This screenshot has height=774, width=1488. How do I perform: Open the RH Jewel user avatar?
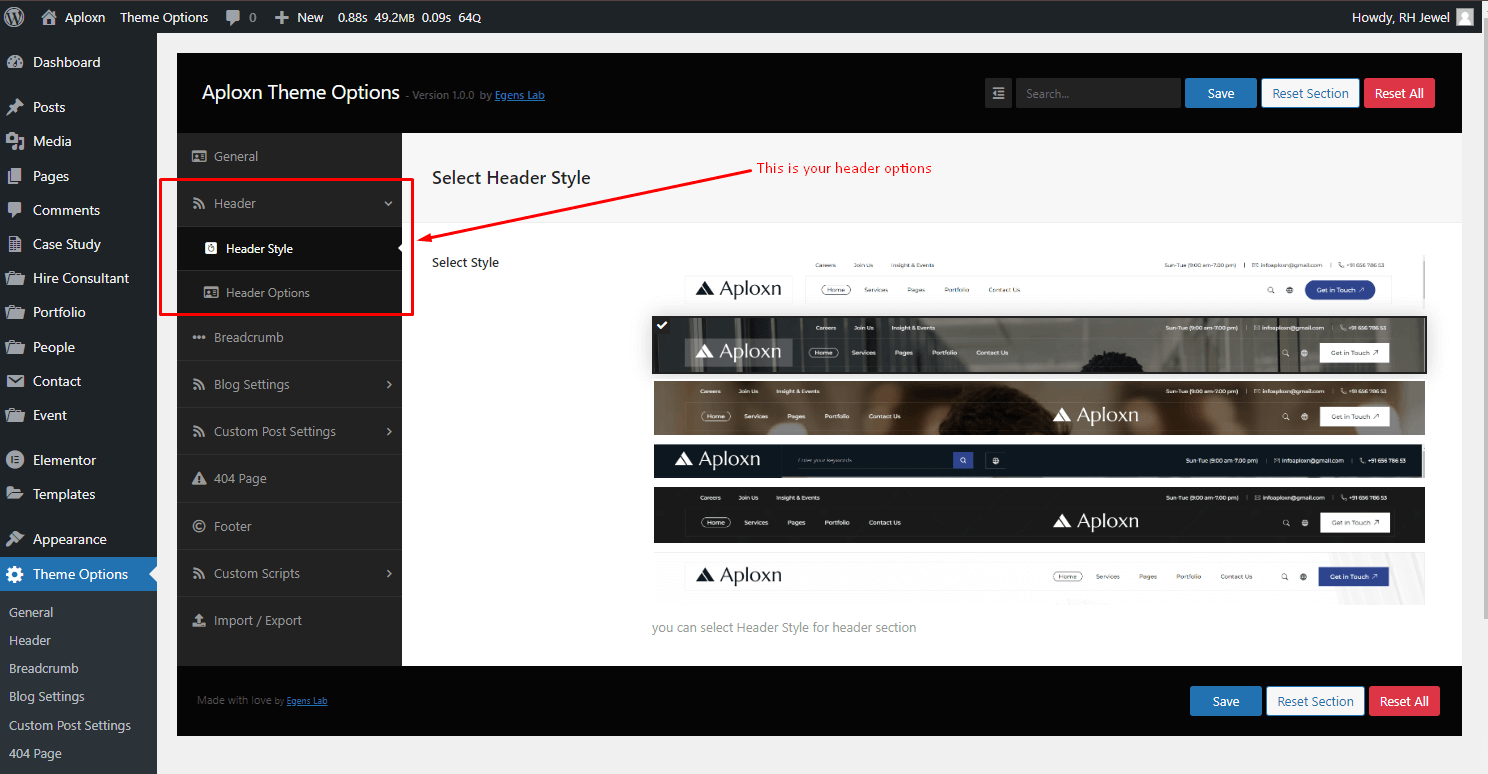(1465, 17)
